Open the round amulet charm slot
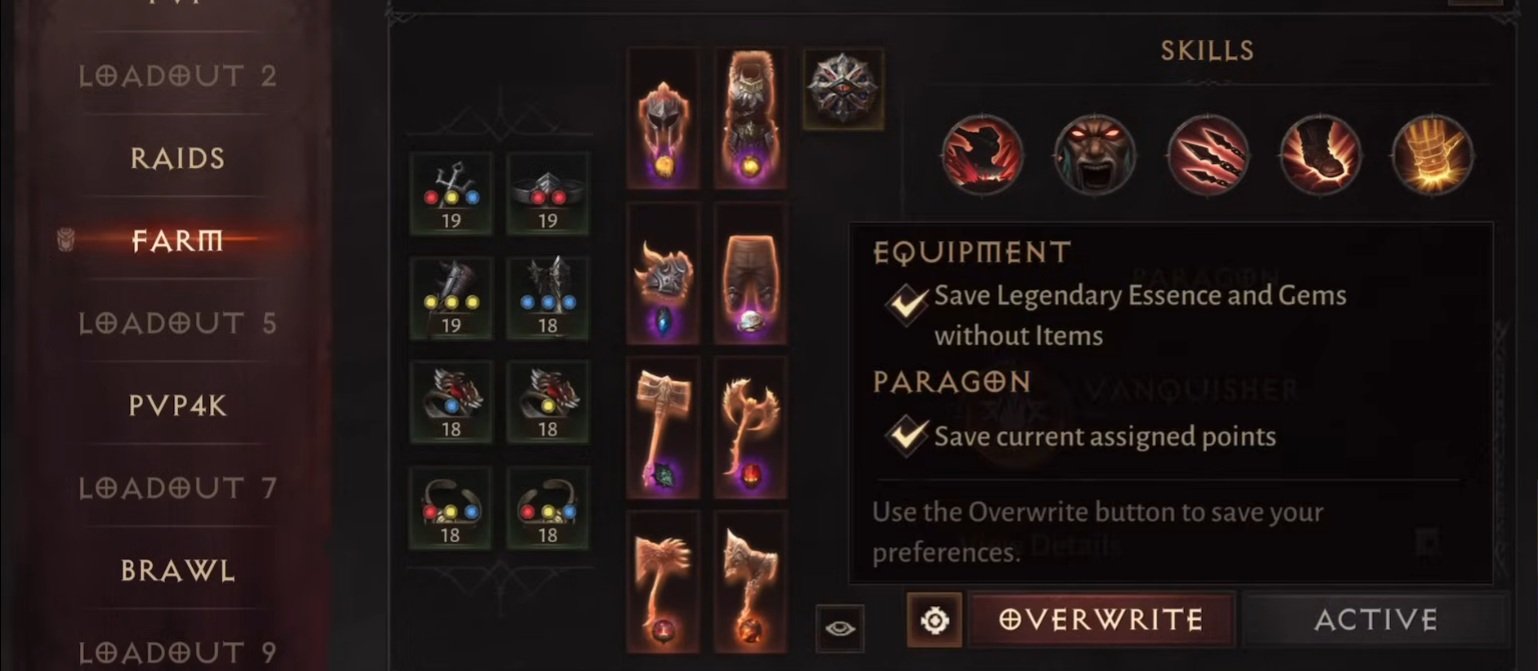The height and width of the screenshot is (671, 1538). [x=843, y=90]
